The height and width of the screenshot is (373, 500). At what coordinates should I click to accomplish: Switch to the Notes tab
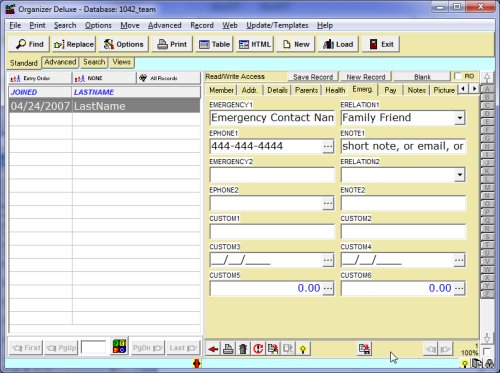pyautogui.click(x=416, y=90)
